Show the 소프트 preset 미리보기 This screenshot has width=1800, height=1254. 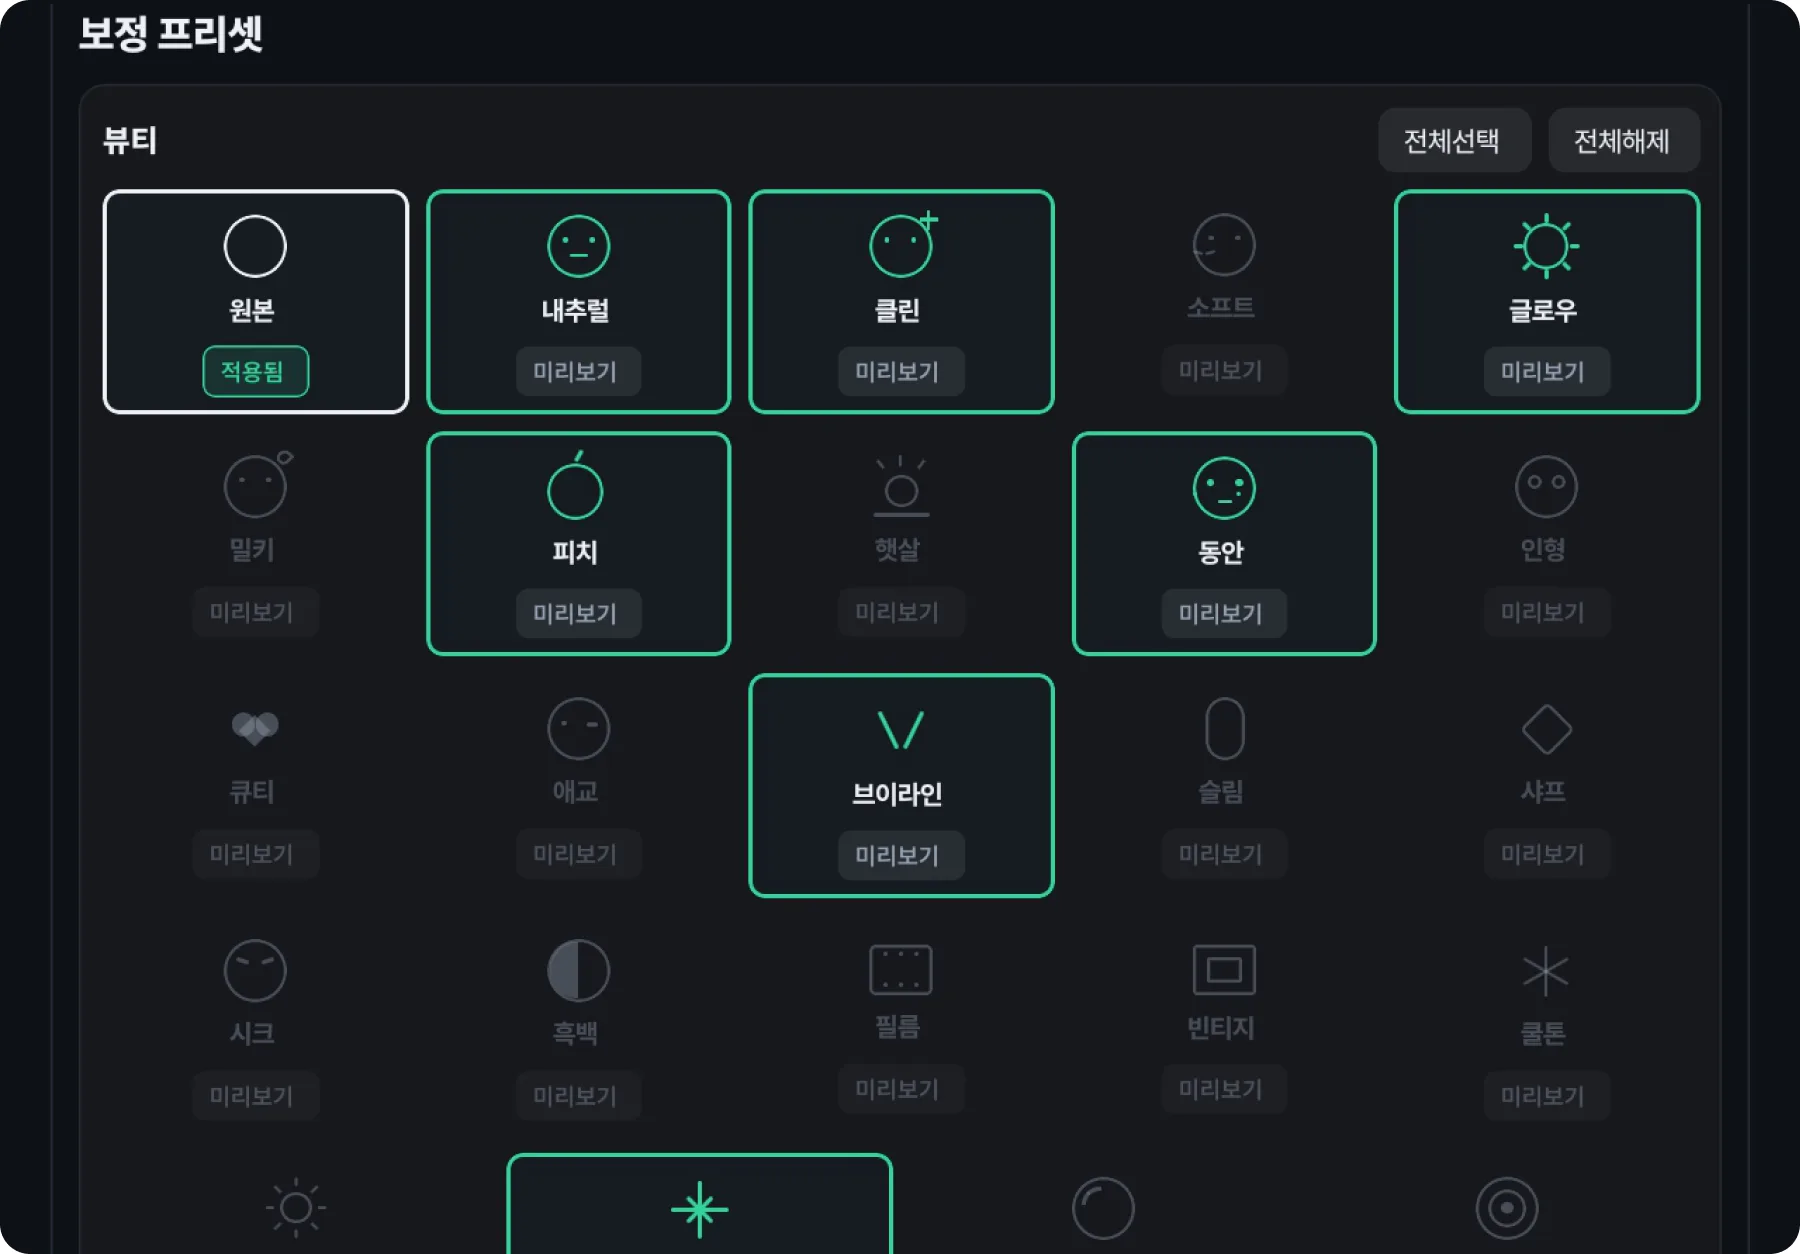[1223, 371]
